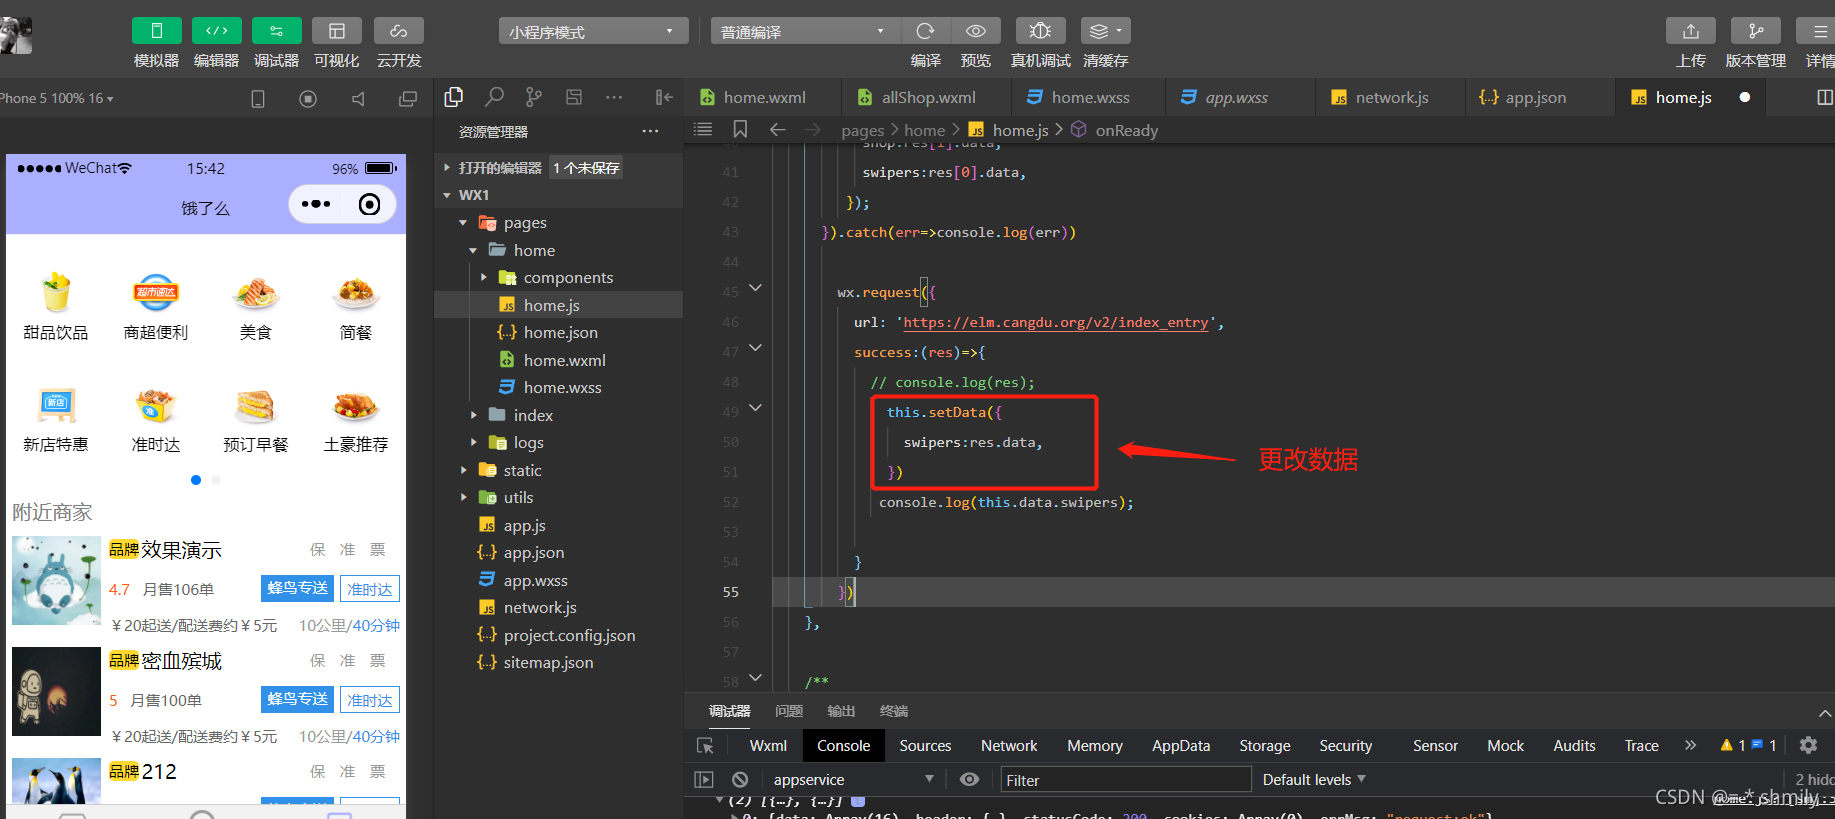Expand the index folder
The height and width of the screenshot is (819, 1835).
tap(473, 415)
